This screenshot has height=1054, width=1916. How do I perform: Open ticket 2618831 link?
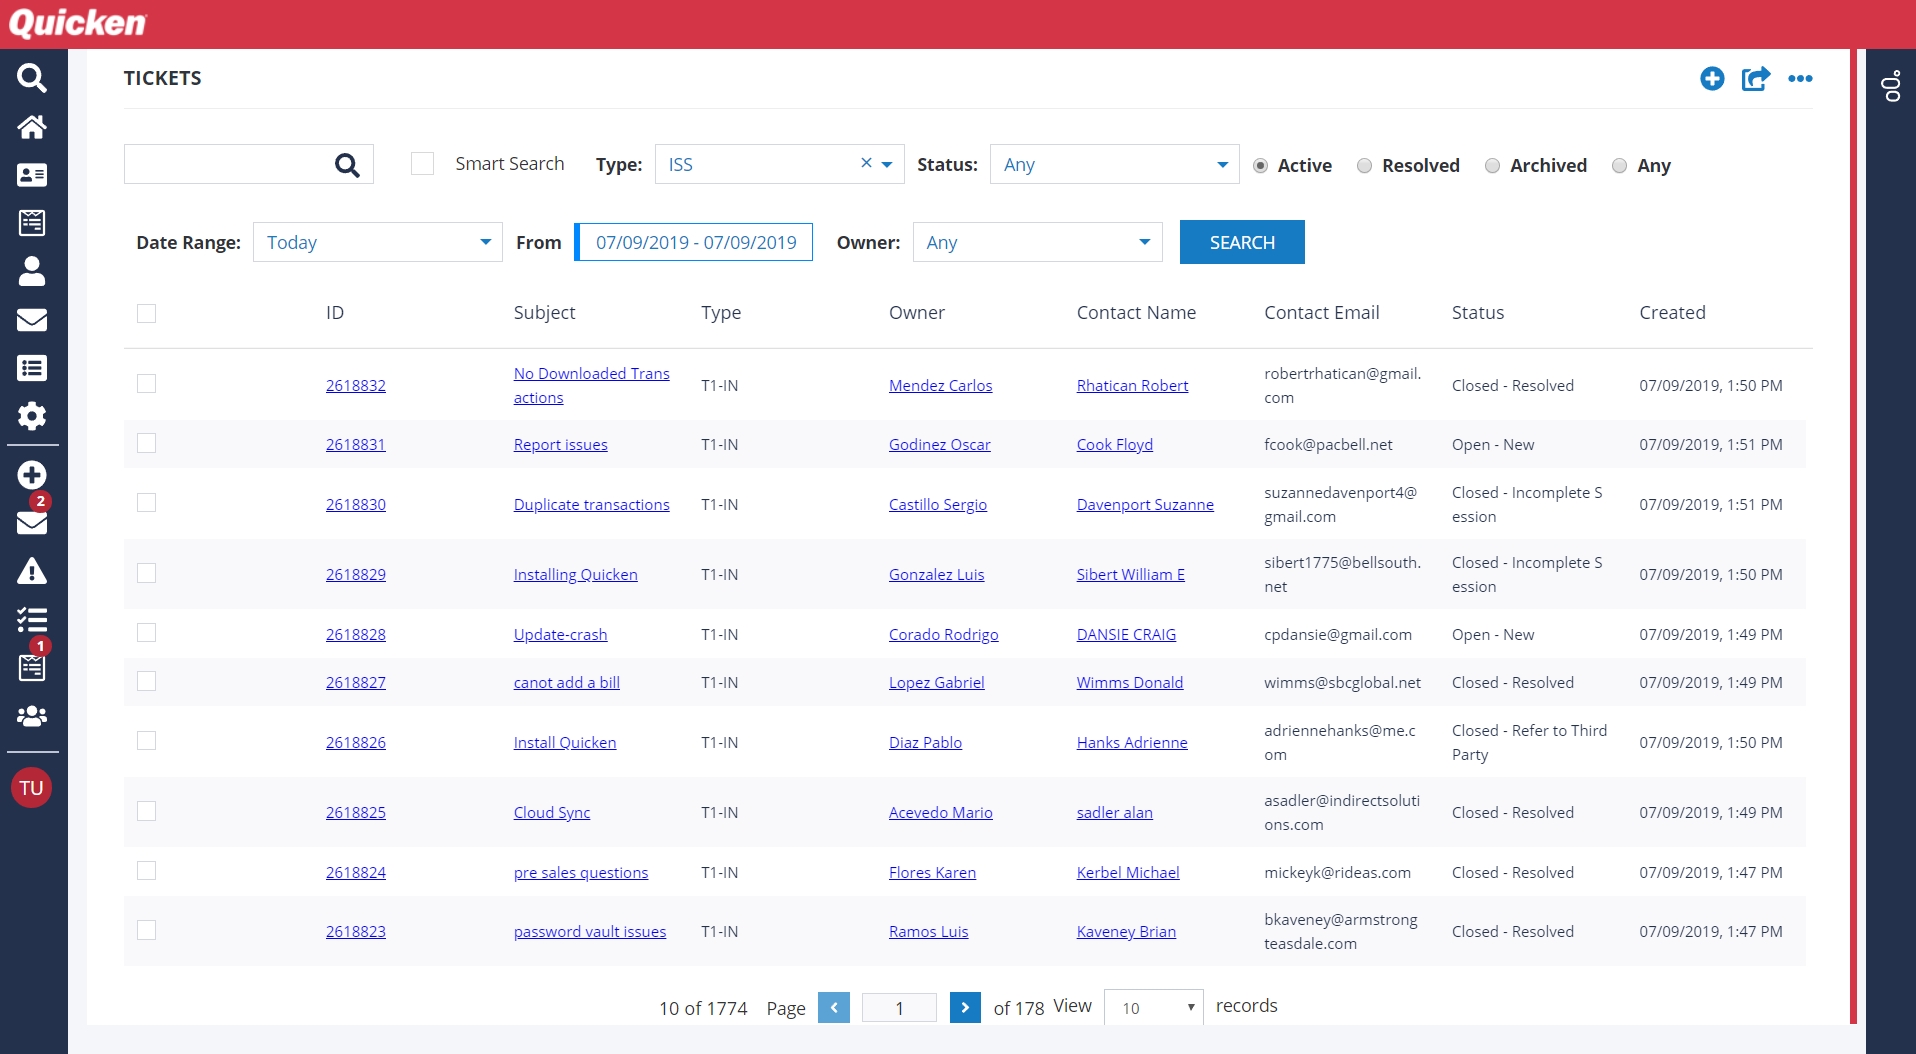[355, 445]
